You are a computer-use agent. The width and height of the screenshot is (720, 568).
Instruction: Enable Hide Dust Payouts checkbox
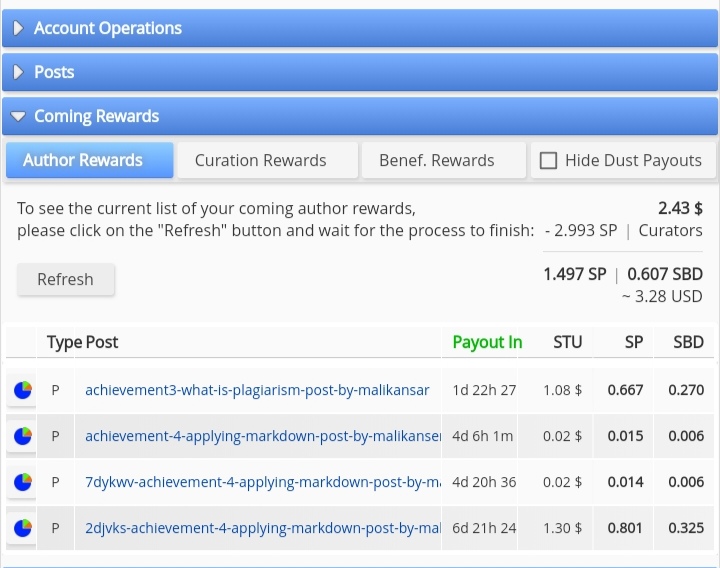click(x=548, y=161)
